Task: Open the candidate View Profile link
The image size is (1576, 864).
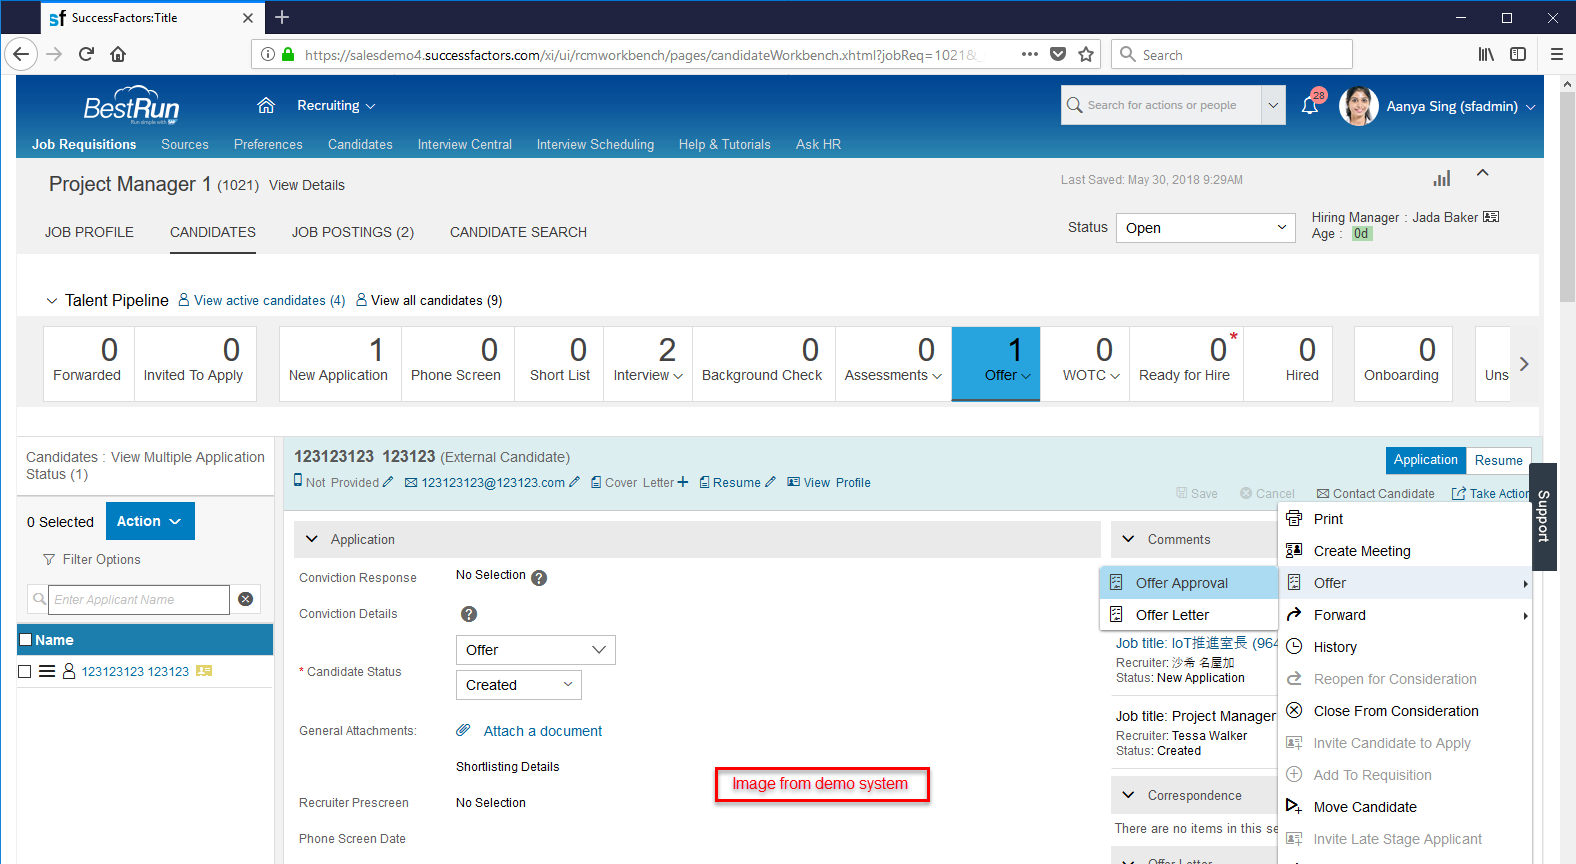Action: pyautogui.click(x=829, y=482)
